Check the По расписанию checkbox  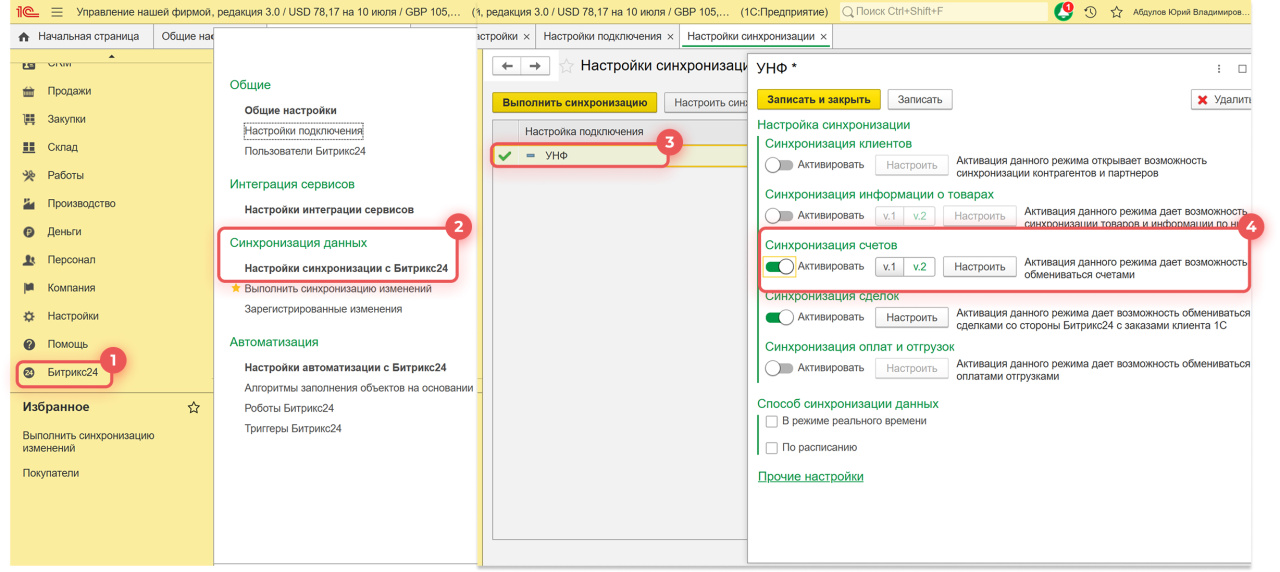point(772,448)
